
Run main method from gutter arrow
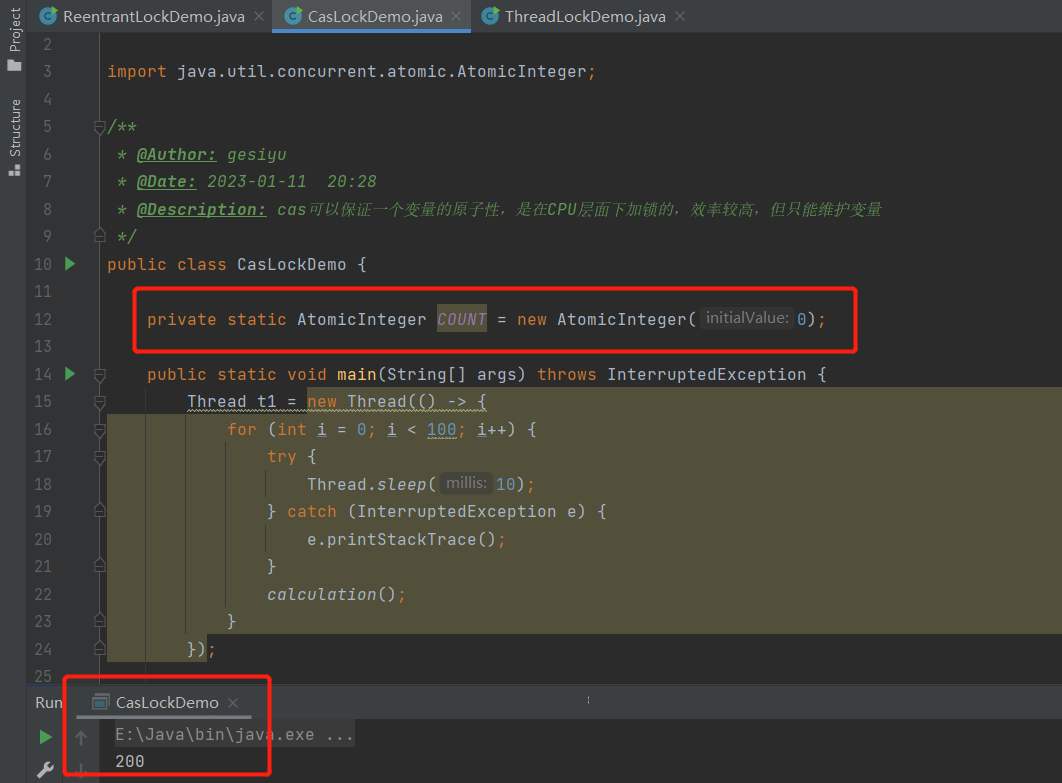(70, 373)
